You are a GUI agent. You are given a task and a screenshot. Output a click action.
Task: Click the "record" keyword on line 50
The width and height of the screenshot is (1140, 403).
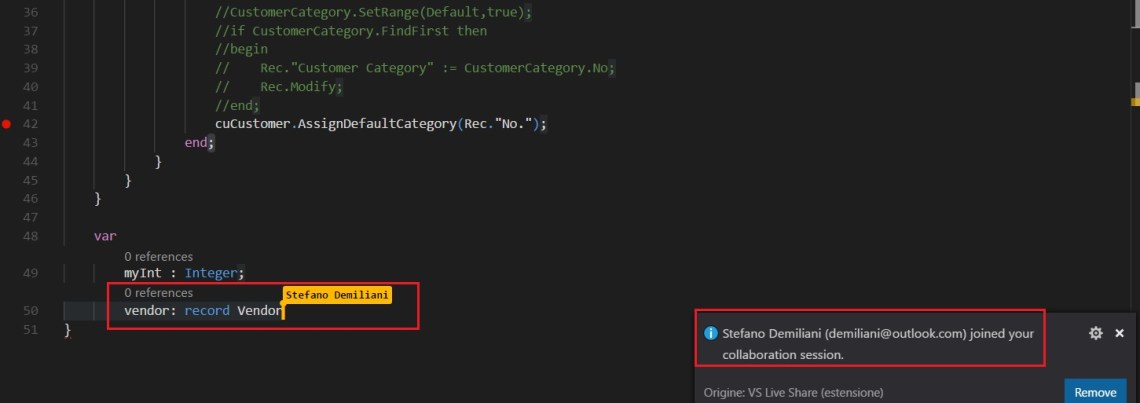(x=207, y=311)
